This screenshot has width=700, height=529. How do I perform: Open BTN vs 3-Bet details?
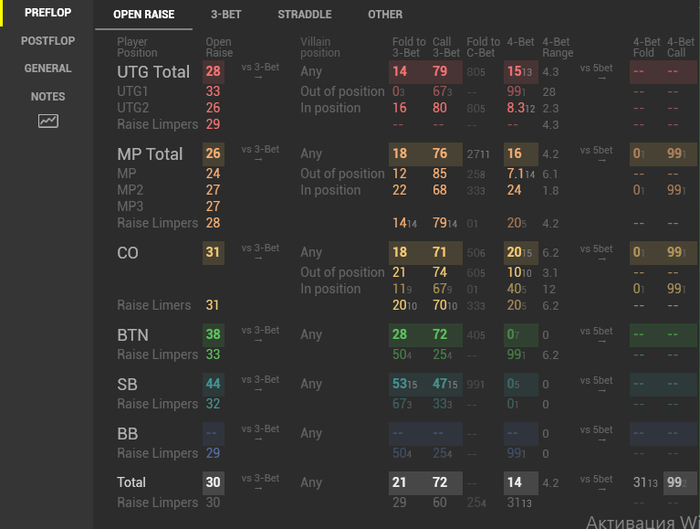click(x=260, y=334)
